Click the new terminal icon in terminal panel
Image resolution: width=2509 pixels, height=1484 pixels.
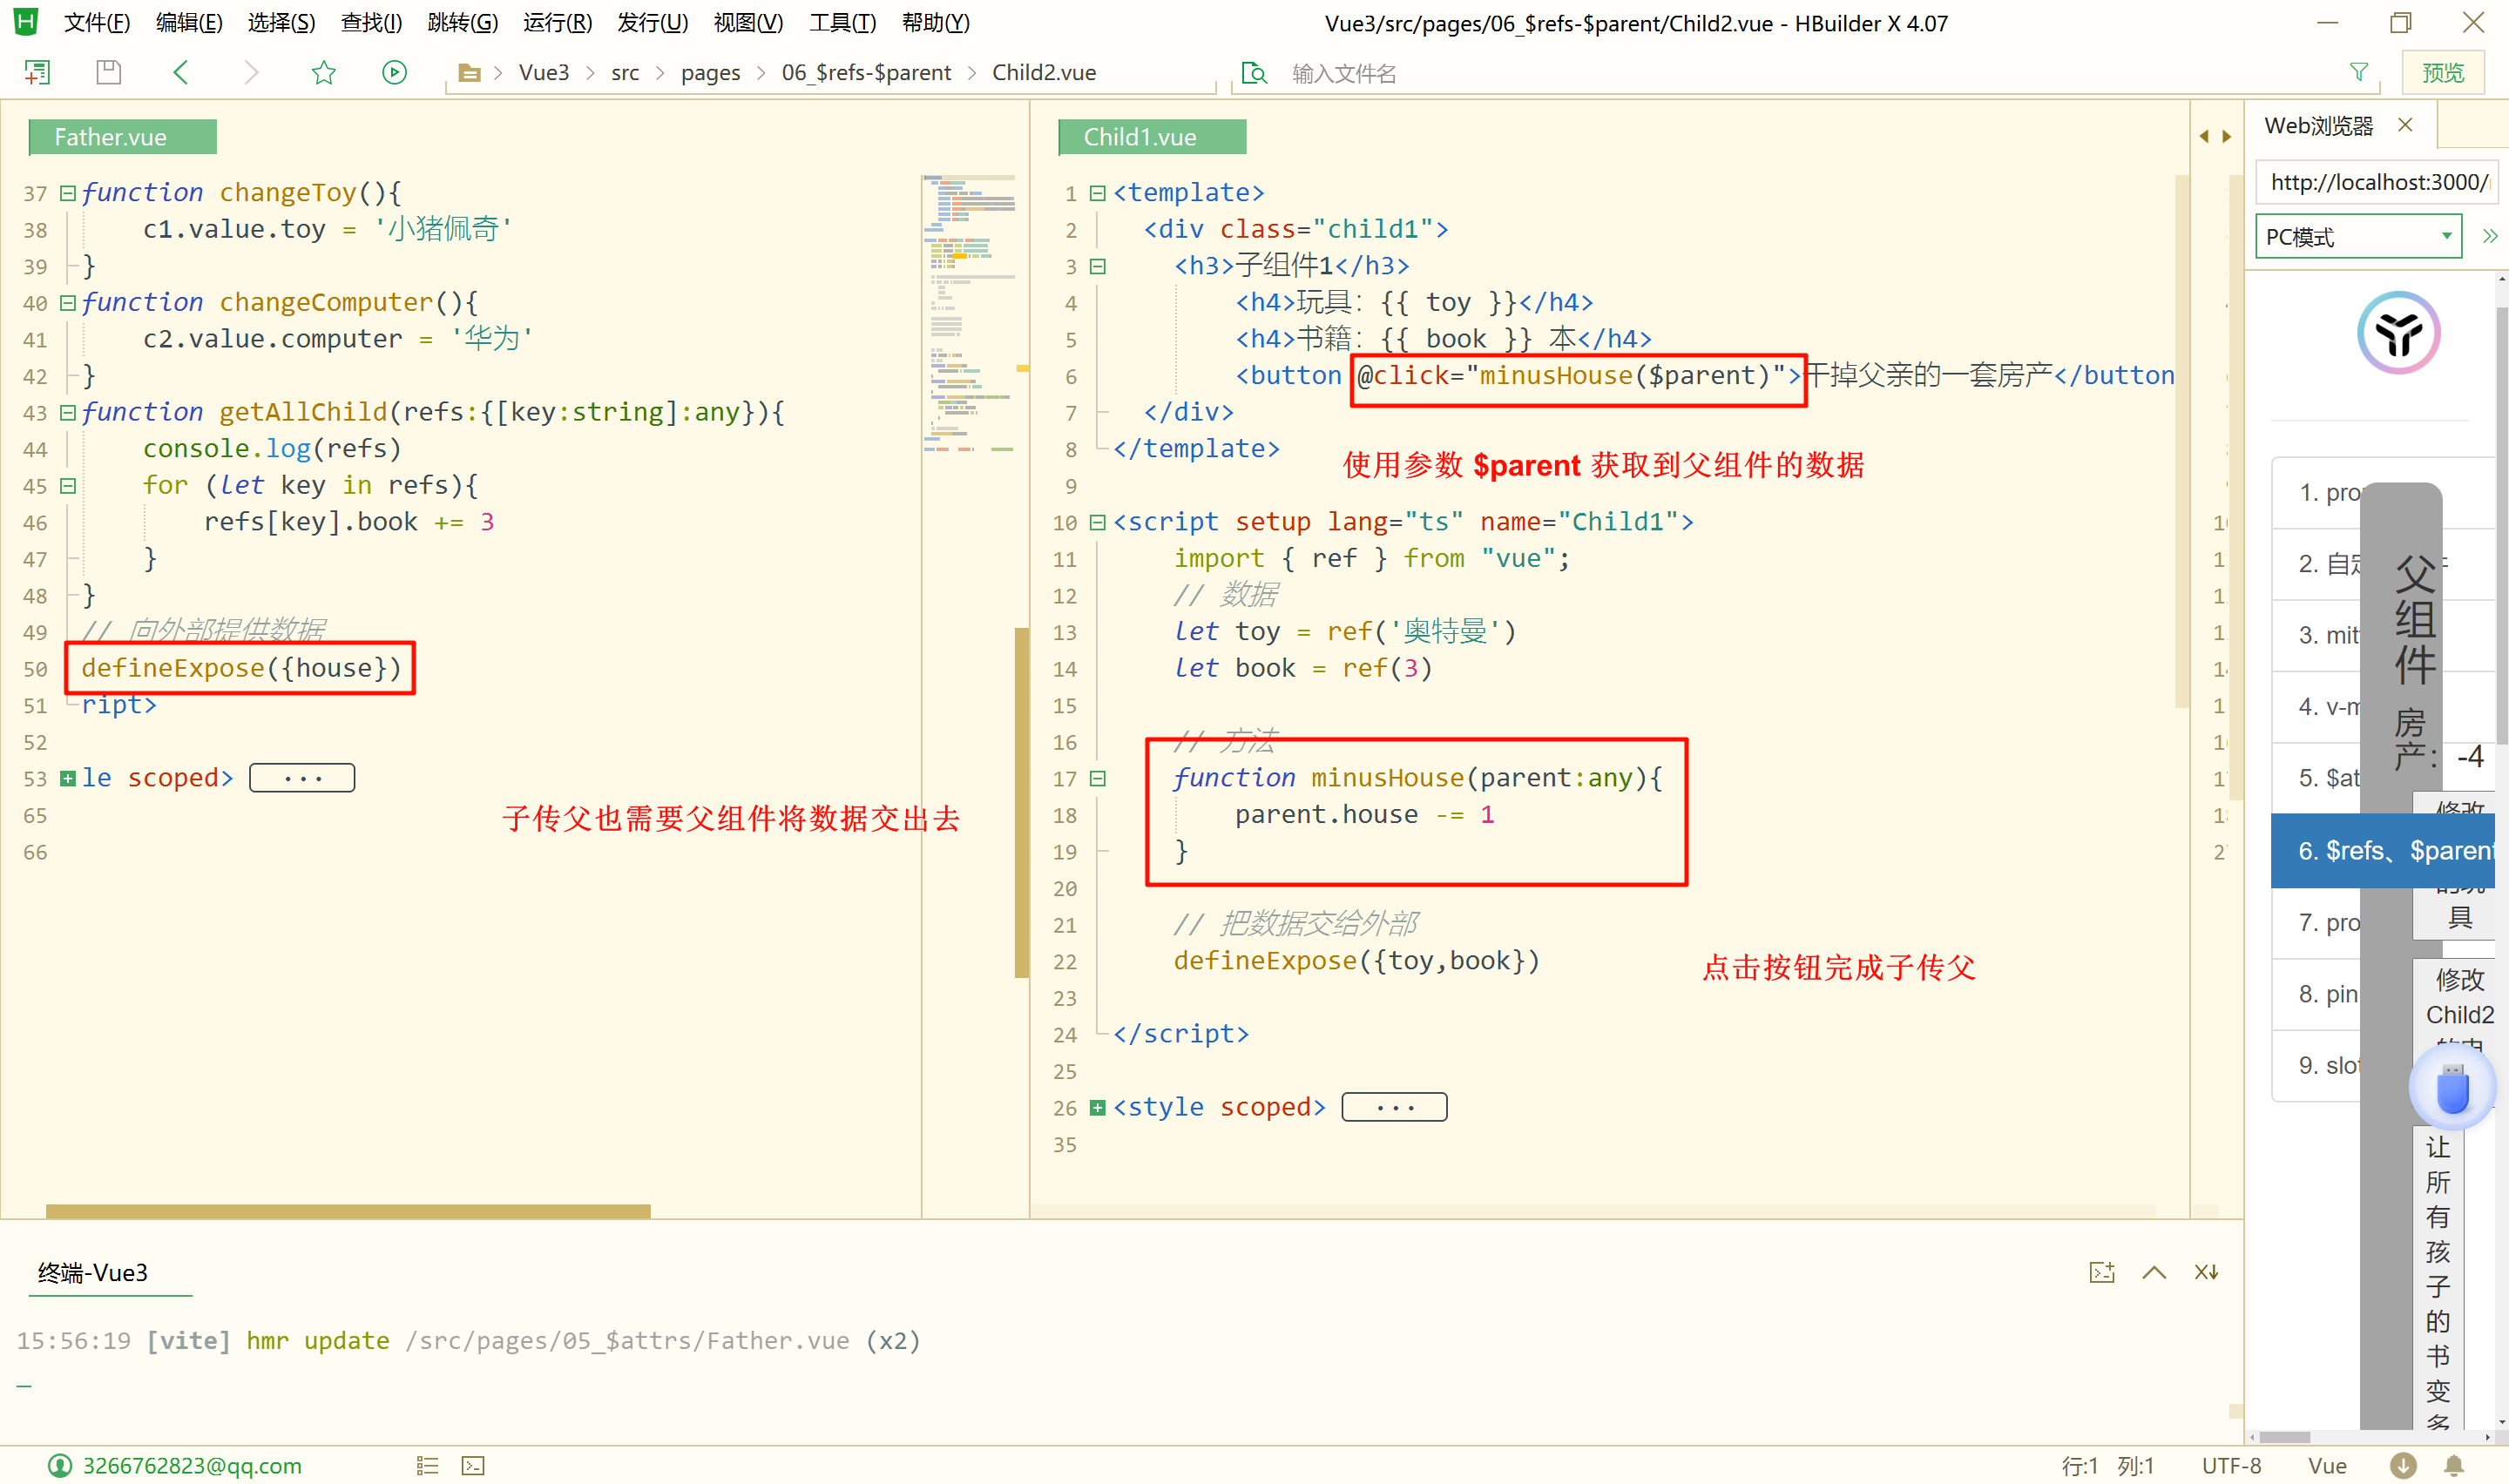[2101, 1272]
